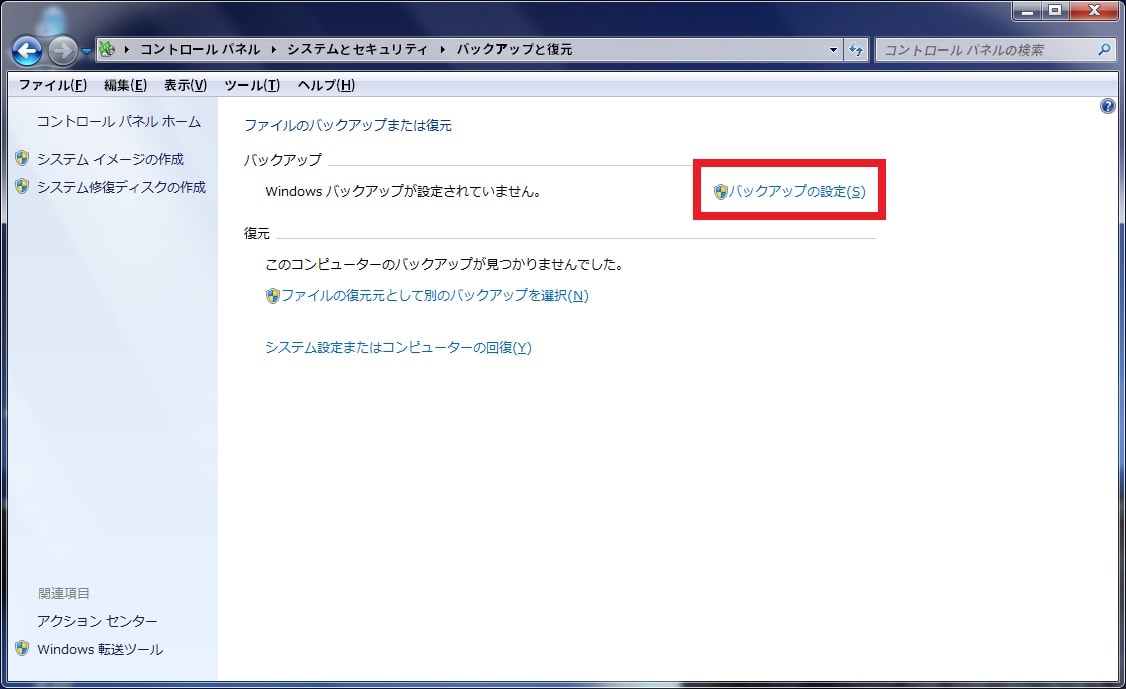
Task: Go to コントロール パネル ホーム
Action: click(118, 121)
